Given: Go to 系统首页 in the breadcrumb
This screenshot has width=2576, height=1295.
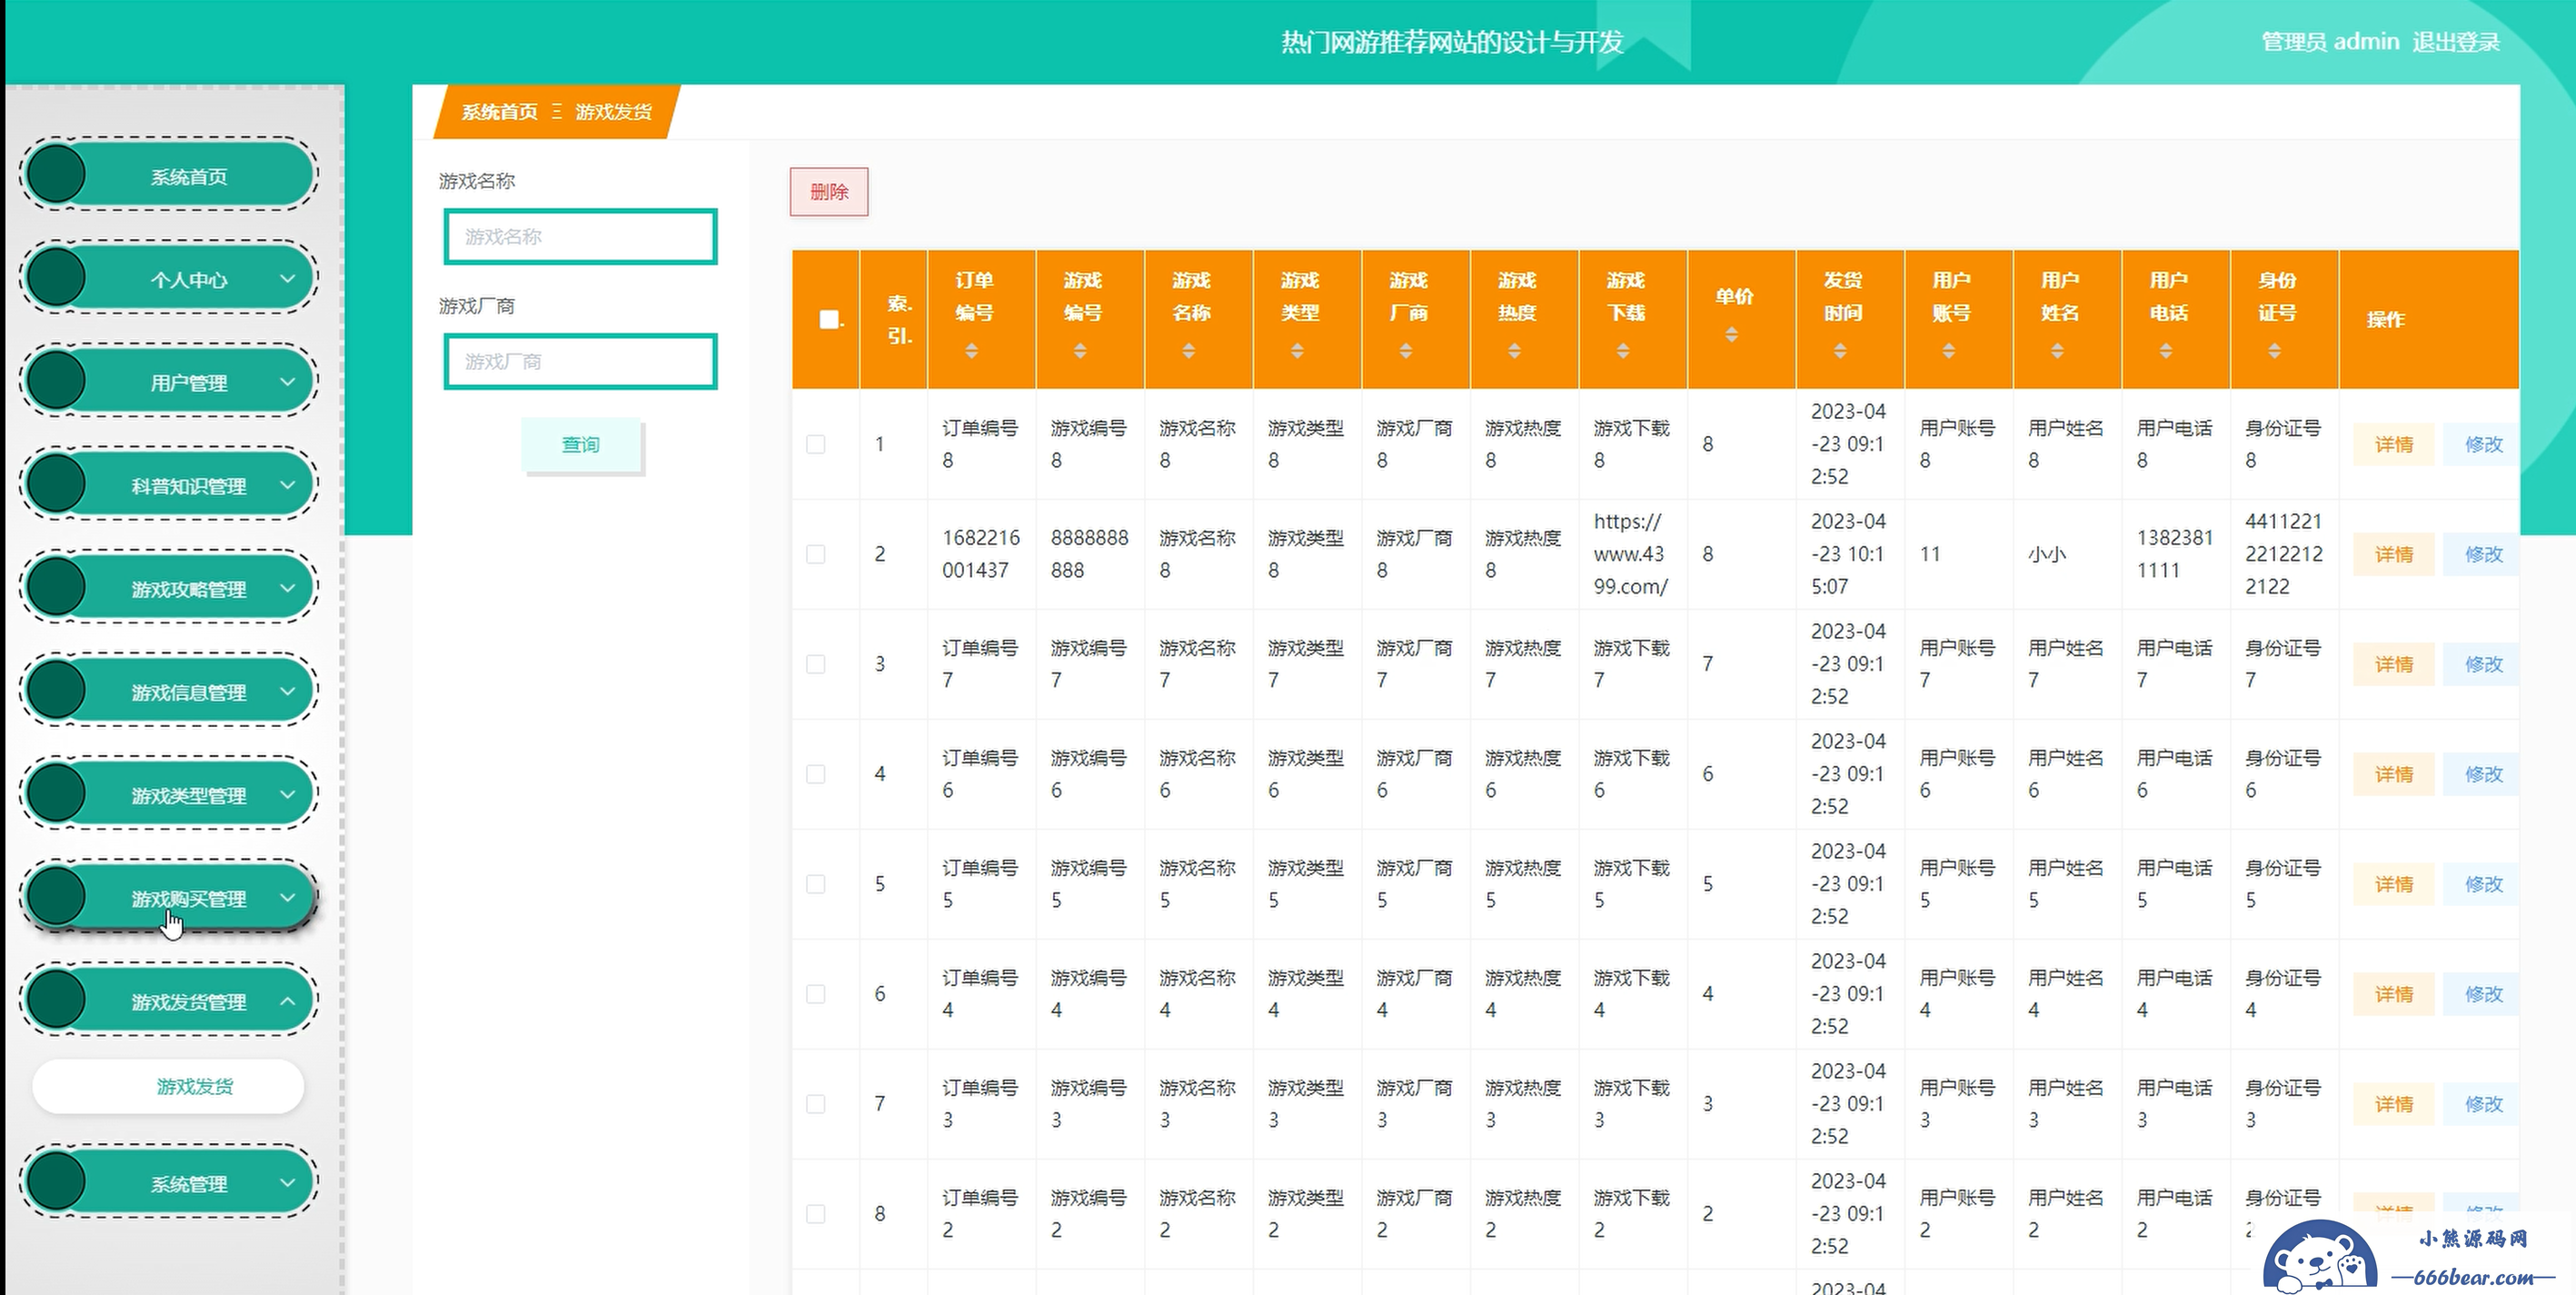Looking at the screenshot, I should coord(499,112).
